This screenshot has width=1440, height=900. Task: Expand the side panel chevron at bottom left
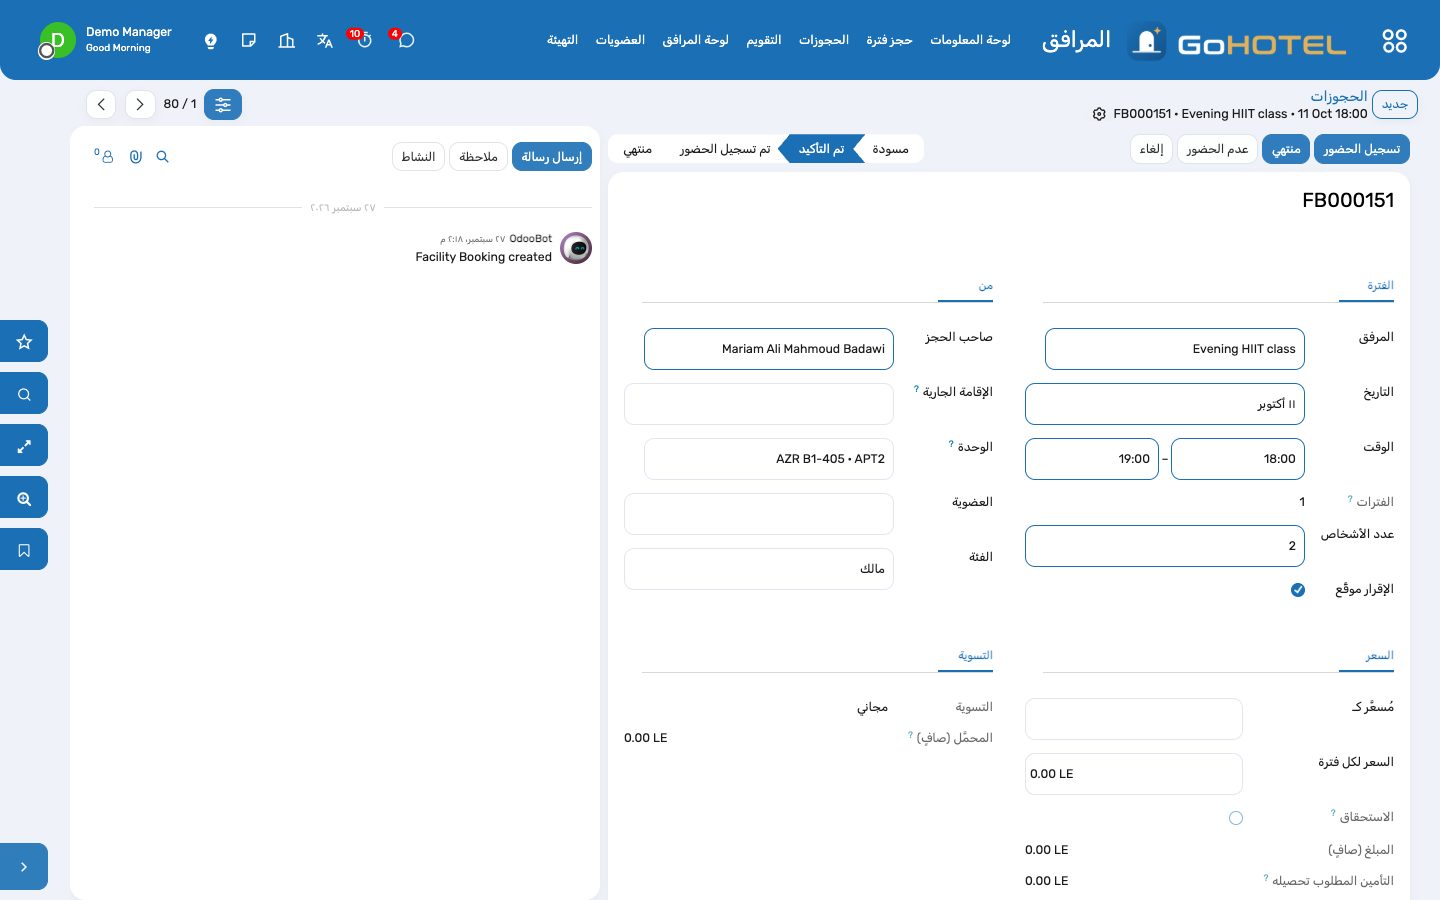tap(24, 867)
